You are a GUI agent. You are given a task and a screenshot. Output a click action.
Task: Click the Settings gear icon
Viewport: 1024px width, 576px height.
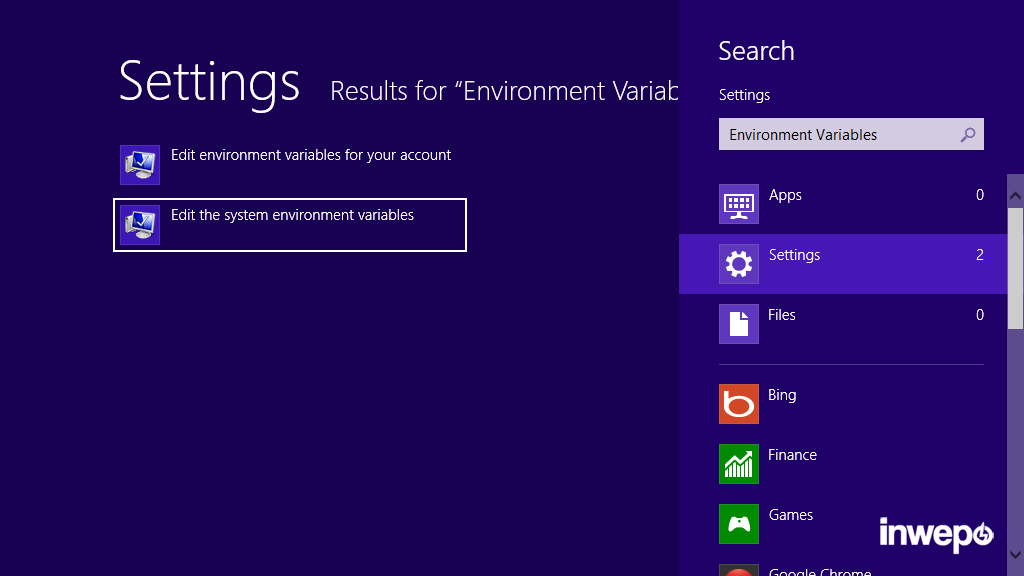click(x=739, y=264)
